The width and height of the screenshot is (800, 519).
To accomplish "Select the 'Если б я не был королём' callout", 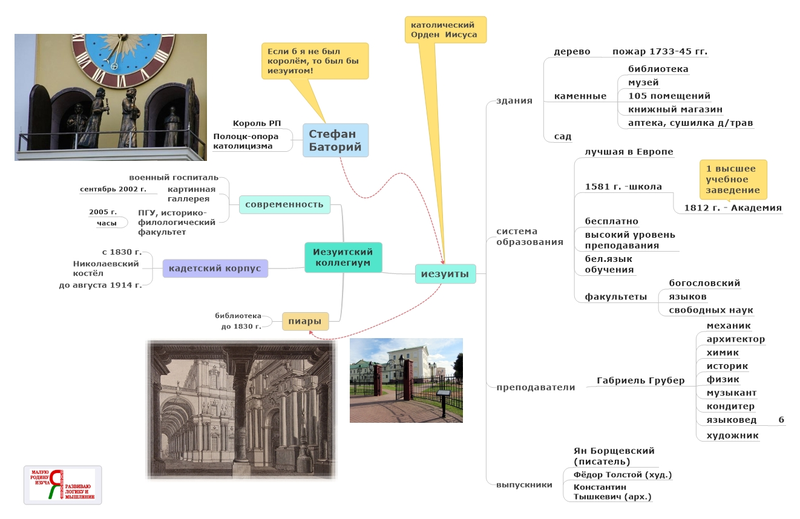I will coord(315,61).
